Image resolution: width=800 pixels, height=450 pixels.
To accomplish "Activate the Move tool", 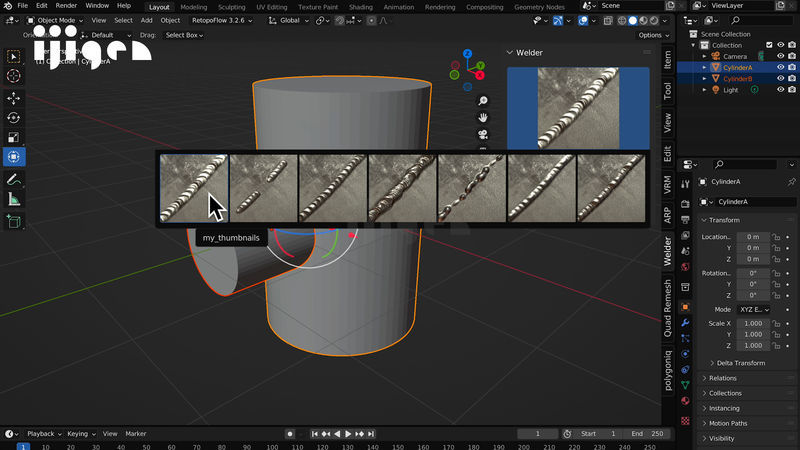I will (14, 98).
